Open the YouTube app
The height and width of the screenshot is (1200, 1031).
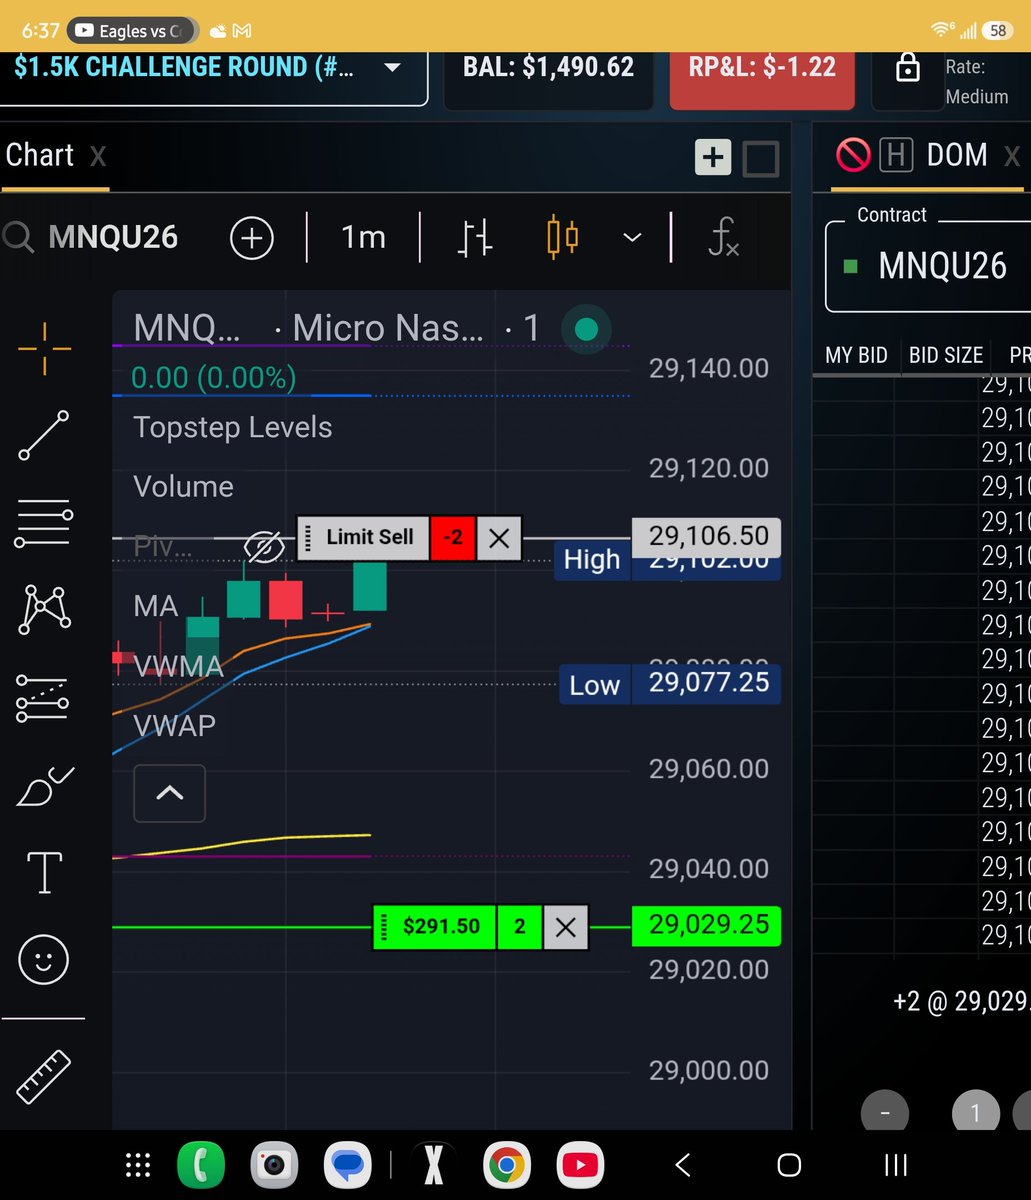coord(581,1165)
